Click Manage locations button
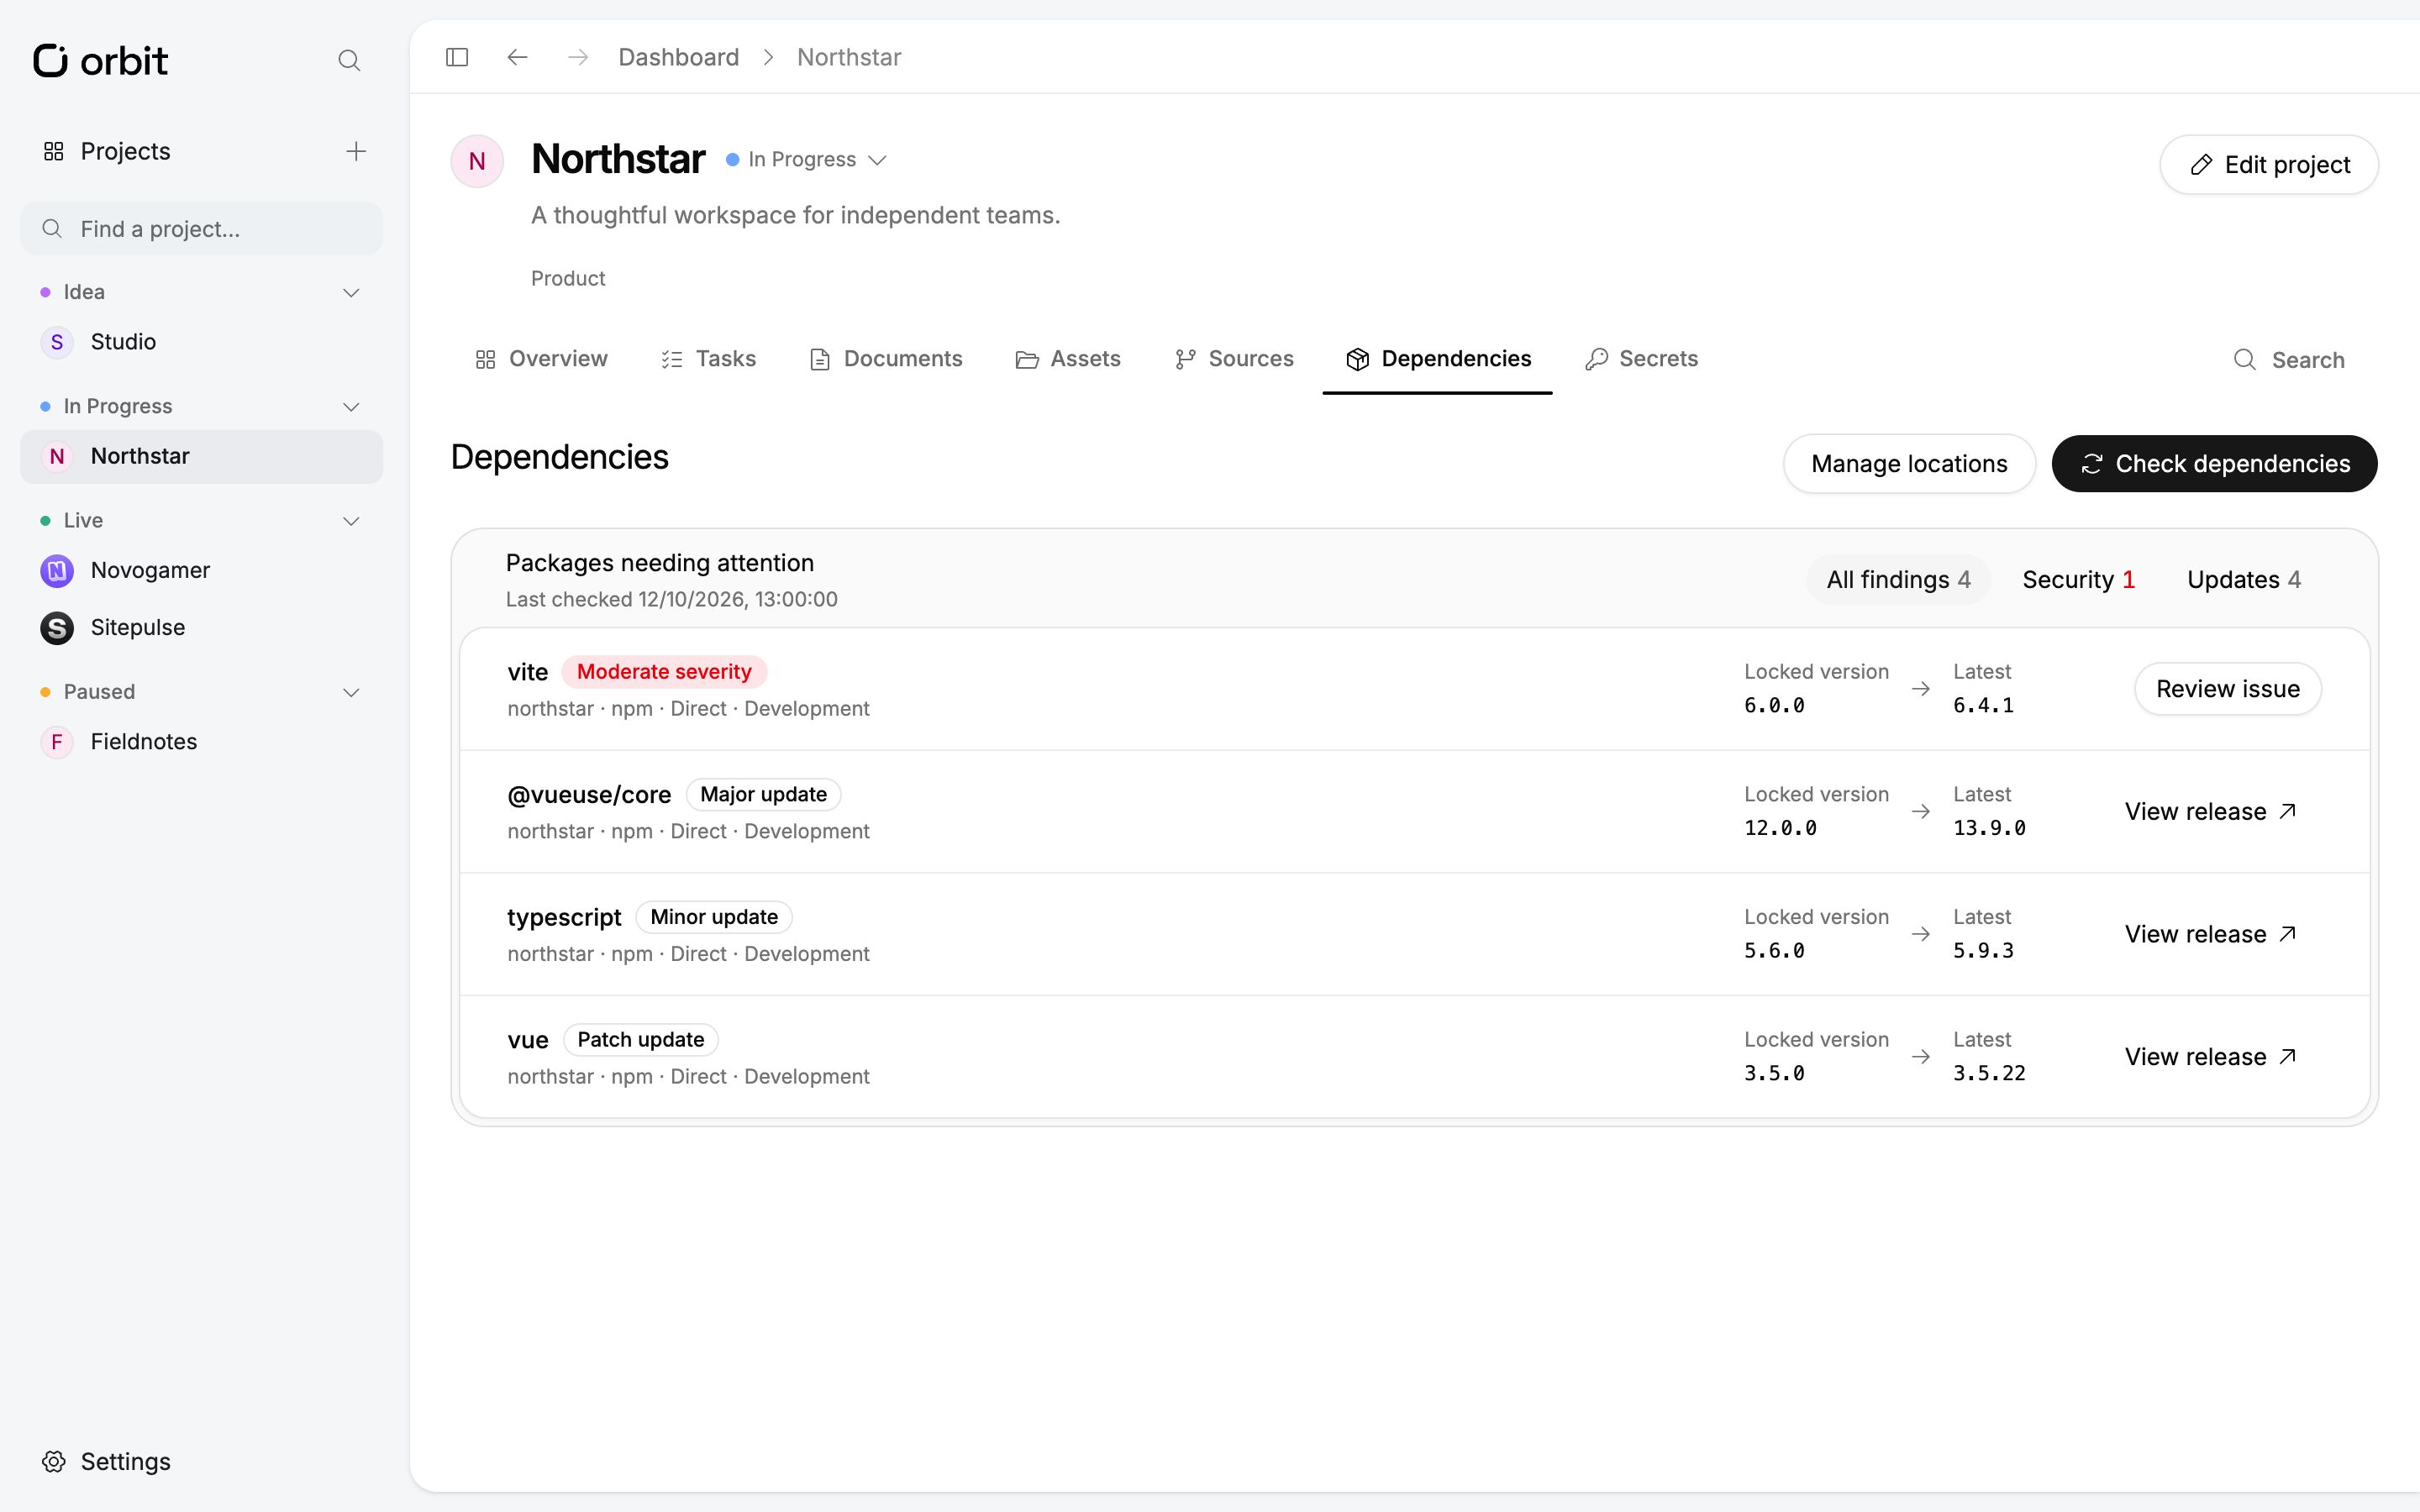This screenshot has width=2420, height=1512. (x=1909, y=464)
